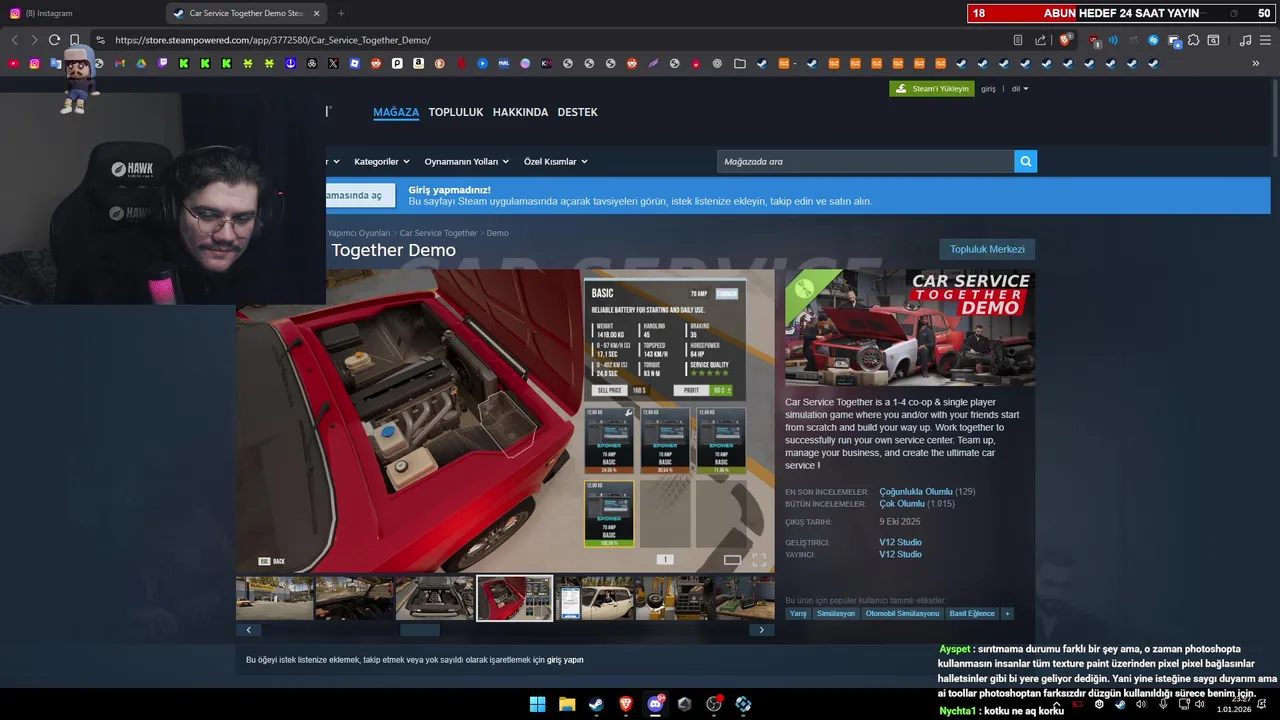Select the Basit Eğlence tag
This screenshot has width=1280, height=720.
pyautogui.click(x=972, y=613)
